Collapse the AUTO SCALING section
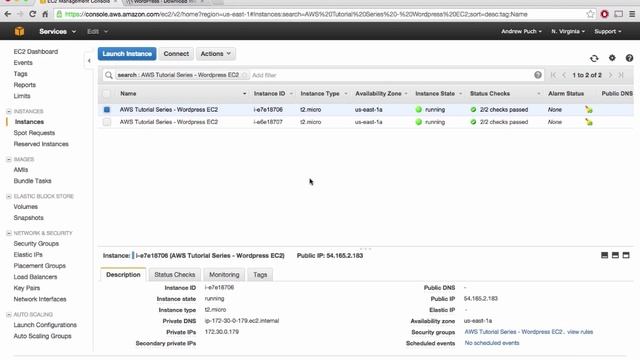The width and height of the screenshot is (640, 360). point(9,315)
